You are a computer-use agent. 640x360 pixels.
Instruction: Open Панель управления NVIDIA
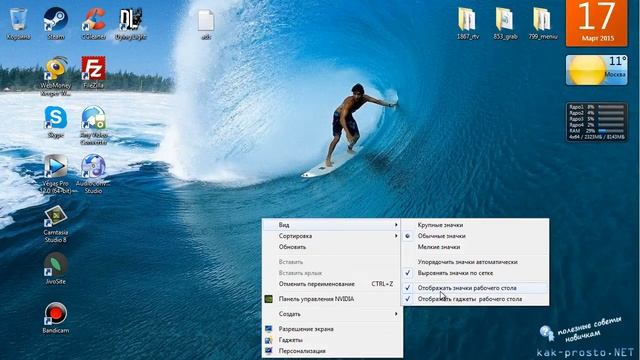tap(332, 299)
